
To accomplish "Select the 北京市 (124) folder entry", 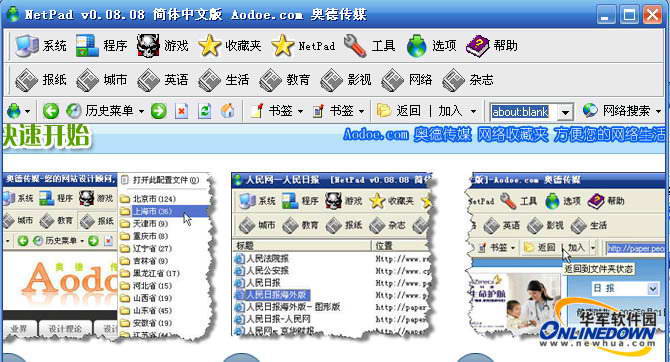I will (x=148, y=199).
